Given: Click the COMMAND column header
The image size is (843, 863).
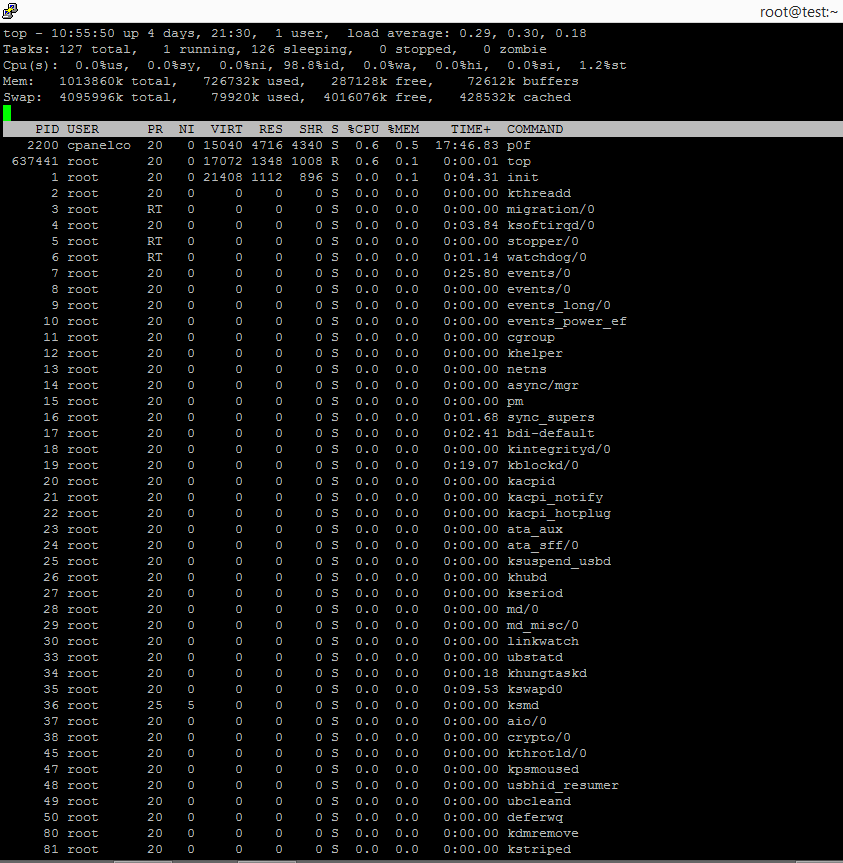Looking at the screenshot, I should pyautogui.click(x=535, y=129).
